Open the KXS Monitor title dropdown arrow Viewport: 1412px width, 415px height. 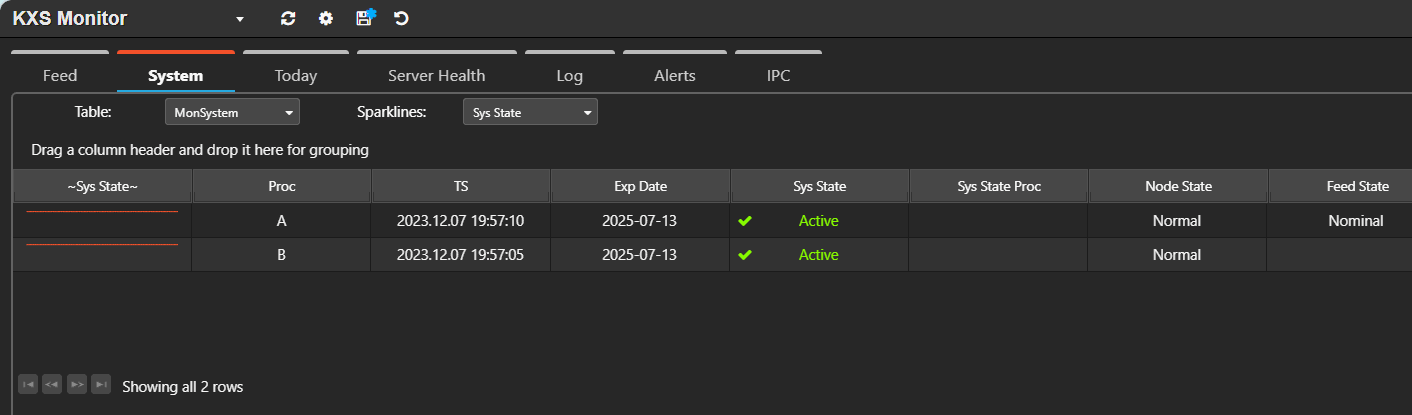pos(240,19)
